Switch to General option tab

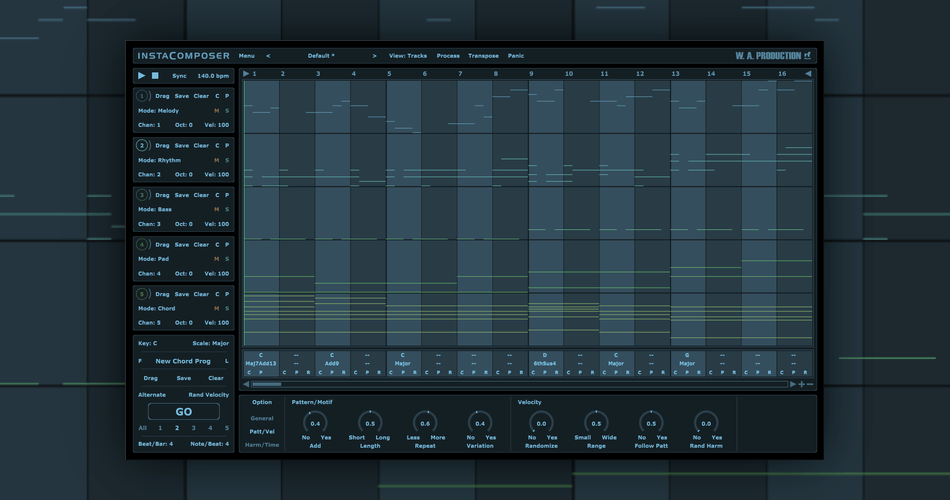(x=262, y=418)
